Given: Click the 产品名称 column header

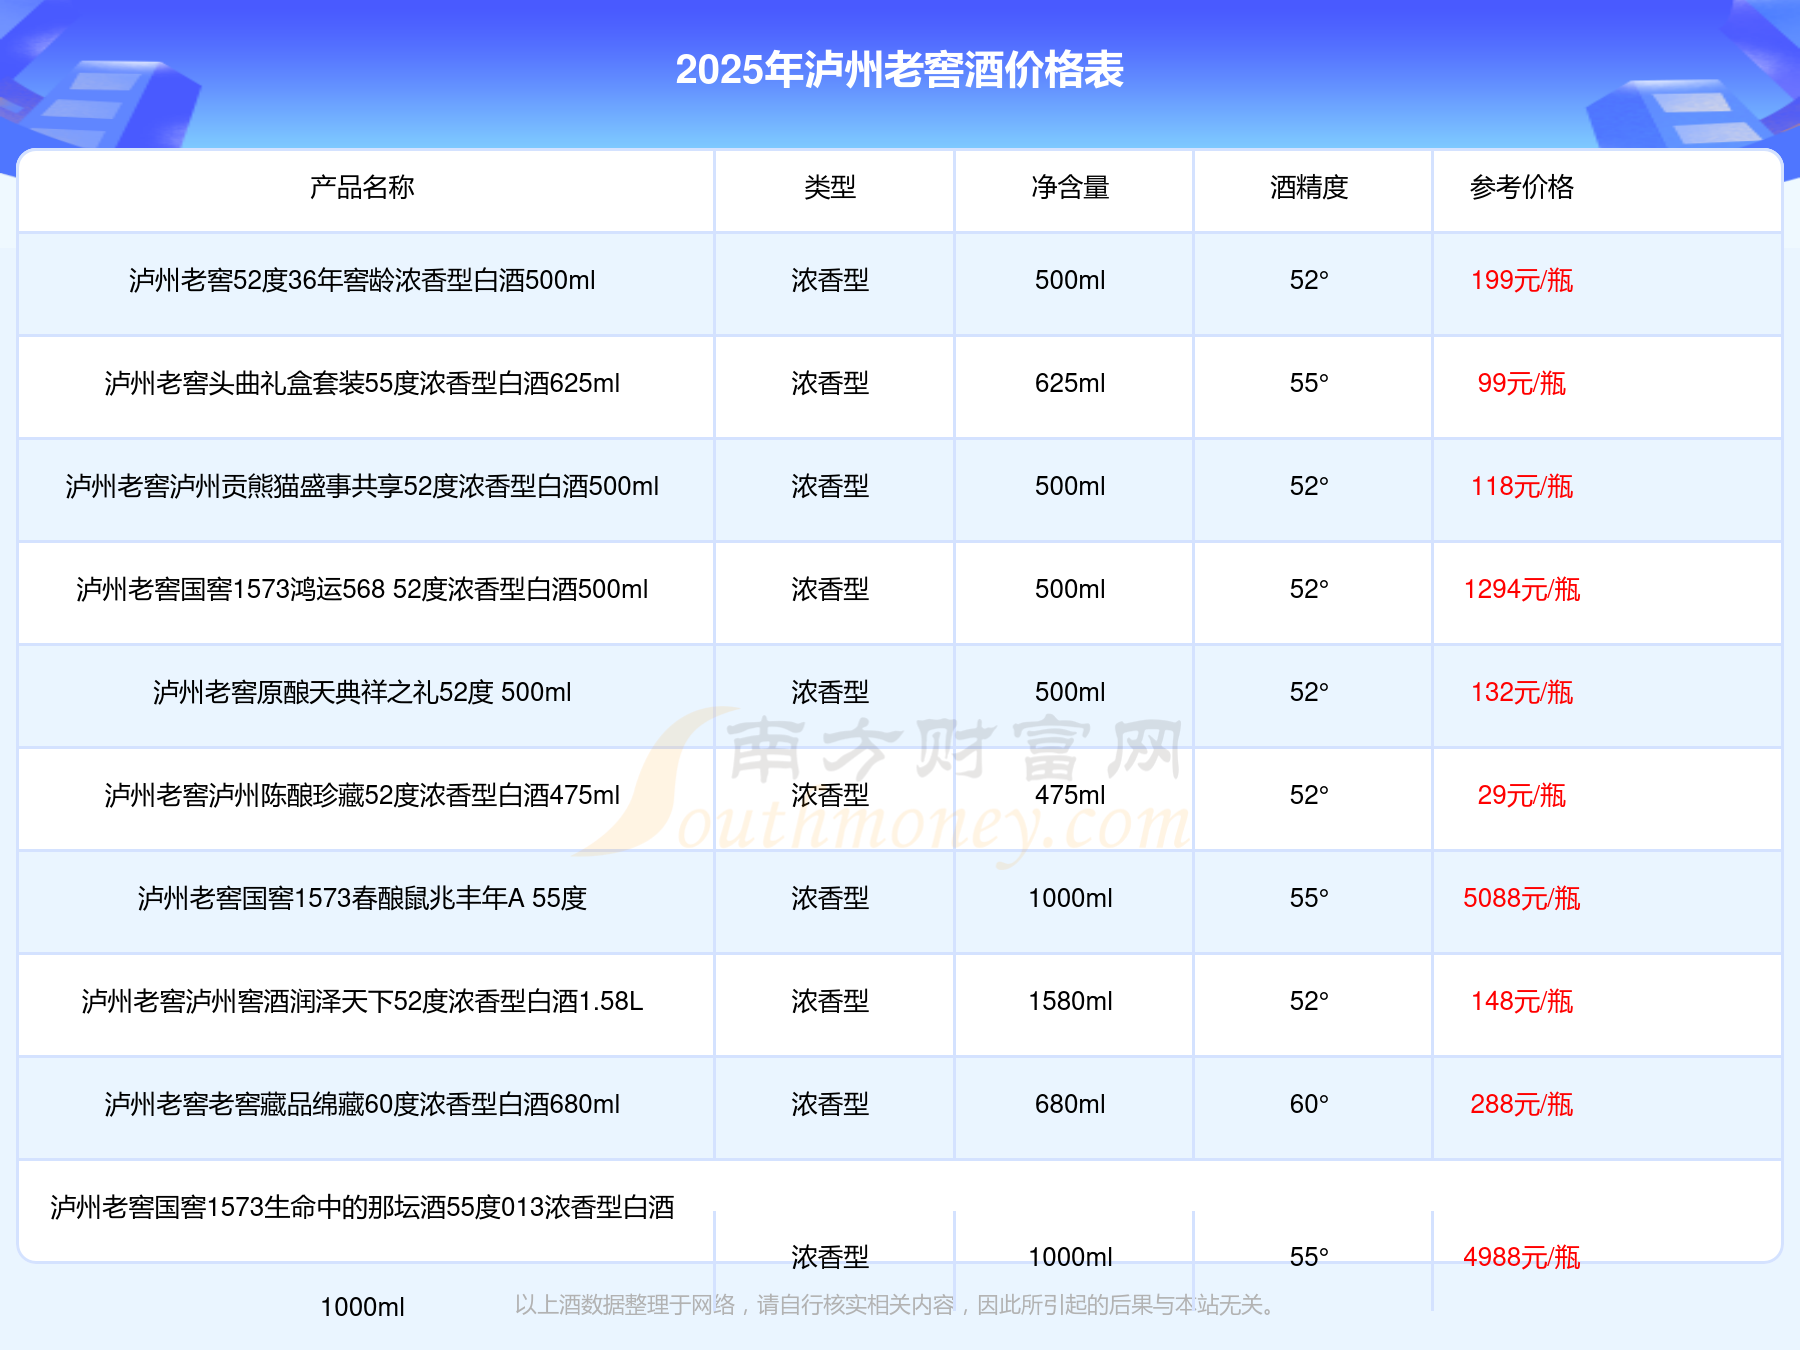Looking at the screenshot, I should click(362, 187).
